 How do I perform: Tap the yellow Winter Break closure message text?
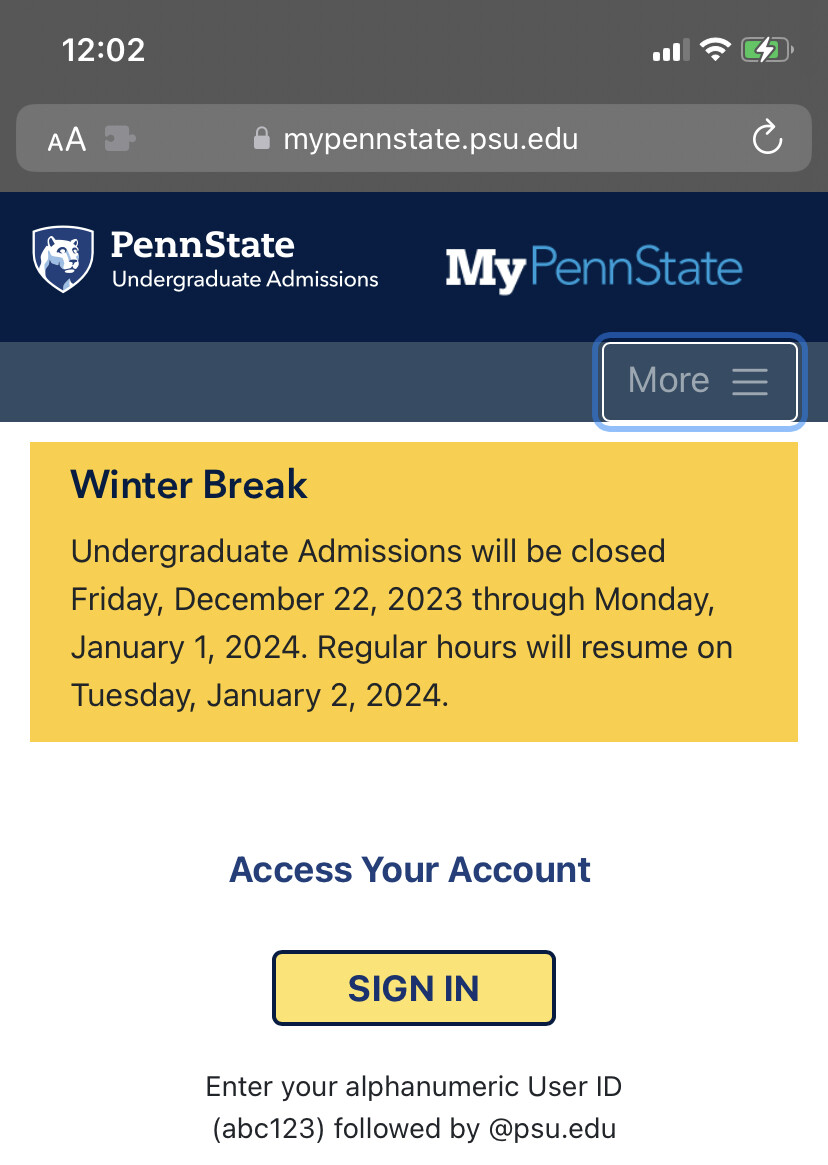(x=401, y=623)
